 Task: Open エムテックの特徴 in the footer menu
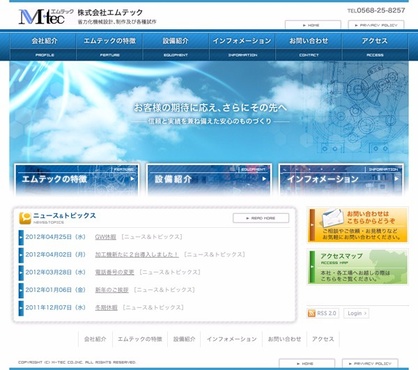pos(140,339)
